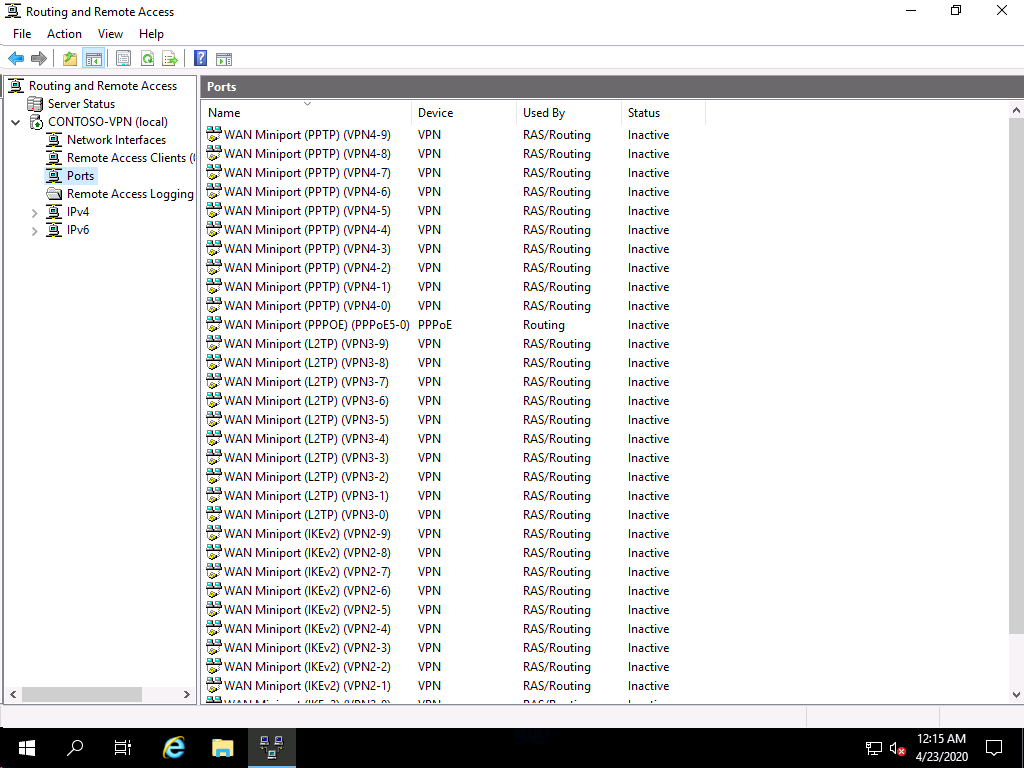Click the Refresh toolbar icon

147,59
